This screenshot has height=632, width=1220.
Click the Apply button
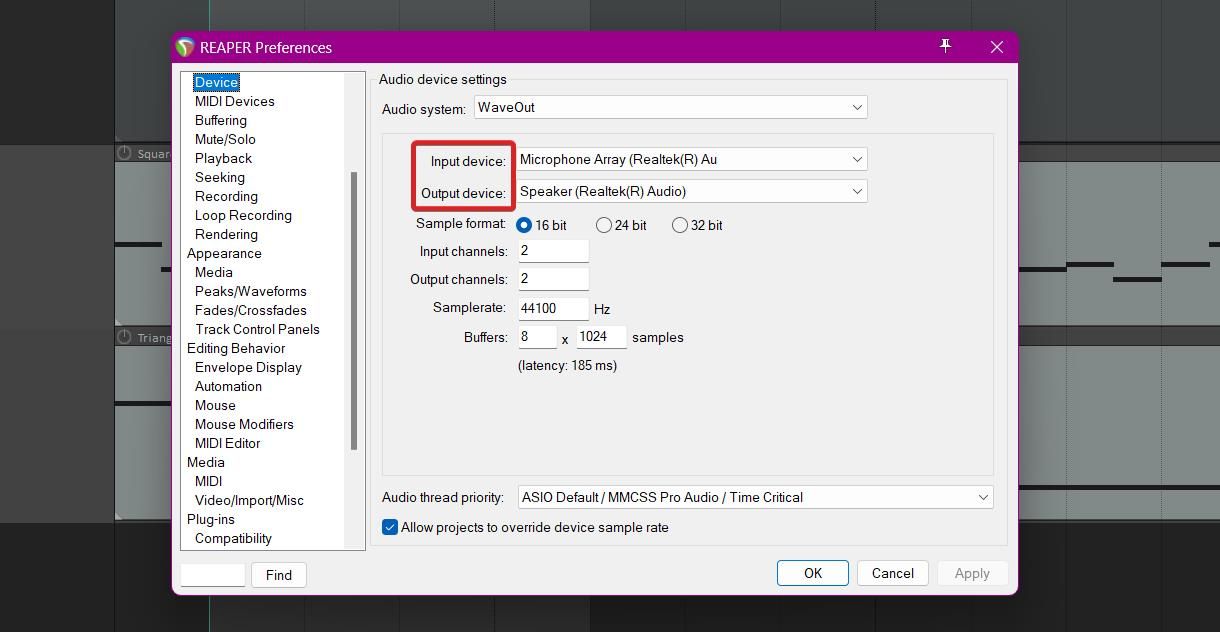(x=971, y=573)
